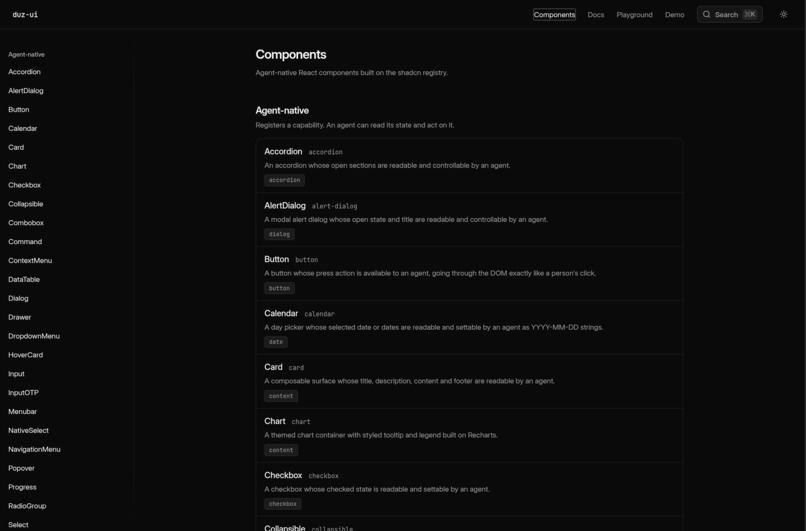The height and width of the screenshot is (531, 806).
Task: Select Menubar in the sidebar
Action: click(22, 411)
